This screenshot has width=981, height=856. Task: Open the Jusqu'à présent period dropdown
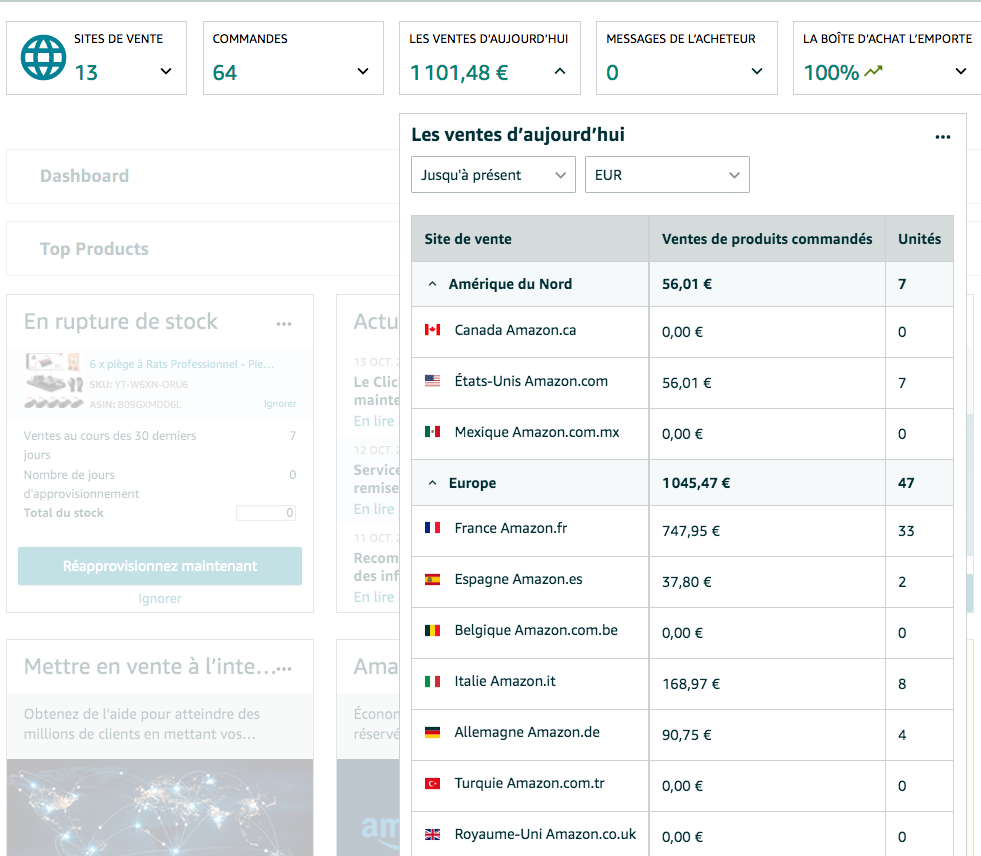pos(493,175)
